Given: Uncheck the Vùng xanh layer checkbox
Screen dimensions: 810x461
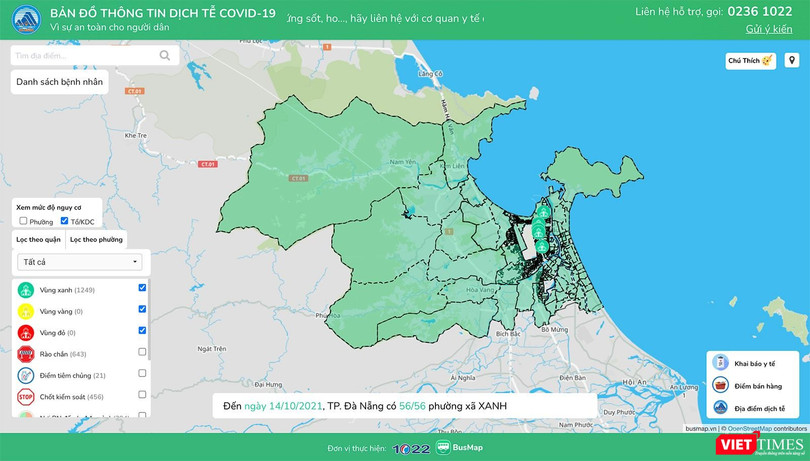Looking at the screenshot, I should pyautogui.click(x=142, y=288).
